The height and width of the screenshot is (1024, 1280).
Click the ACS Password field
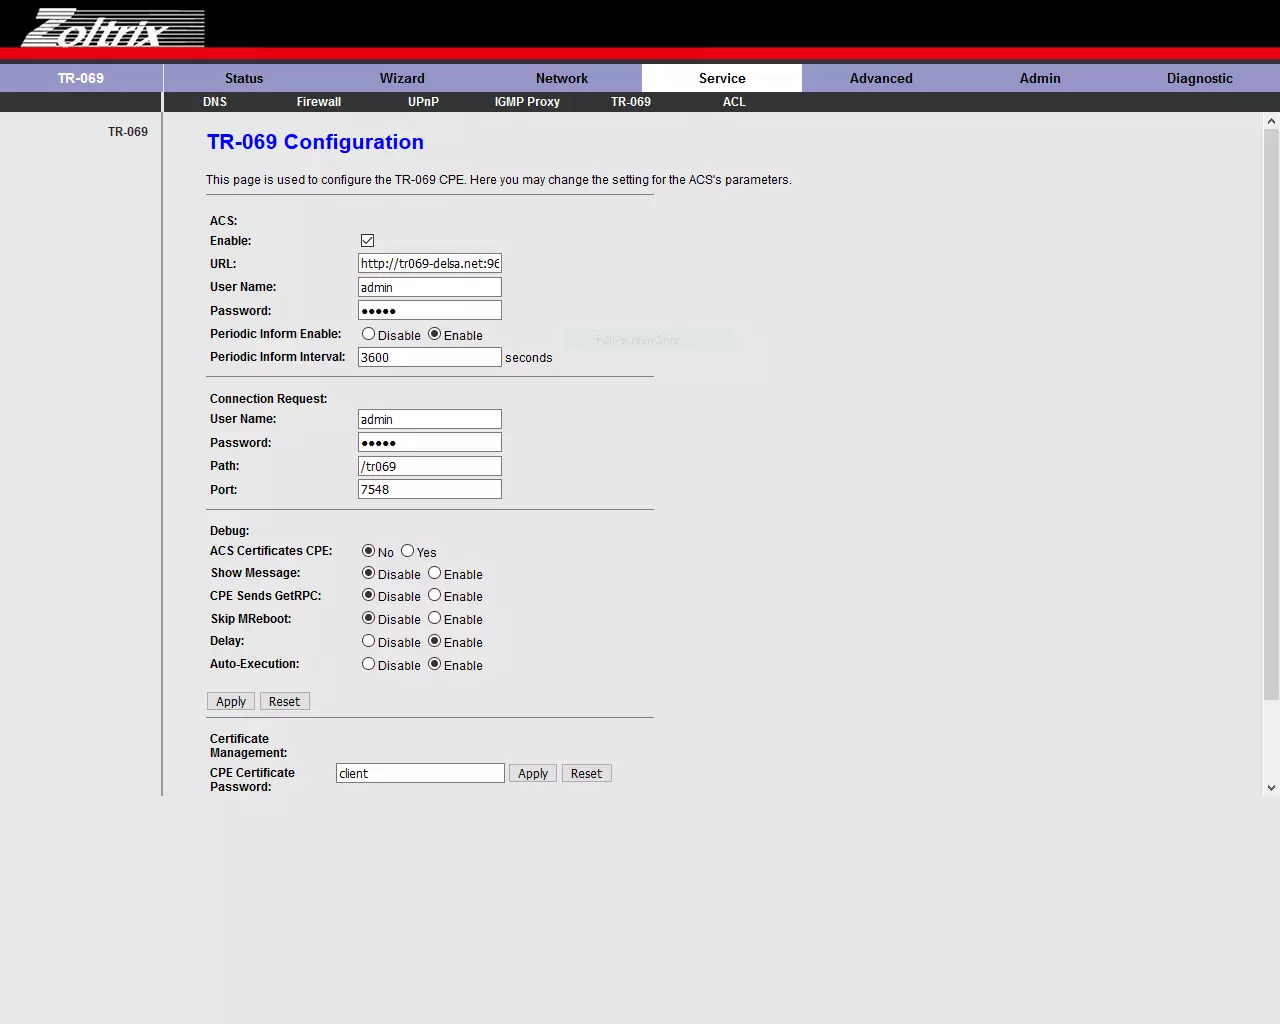point(430,310)
